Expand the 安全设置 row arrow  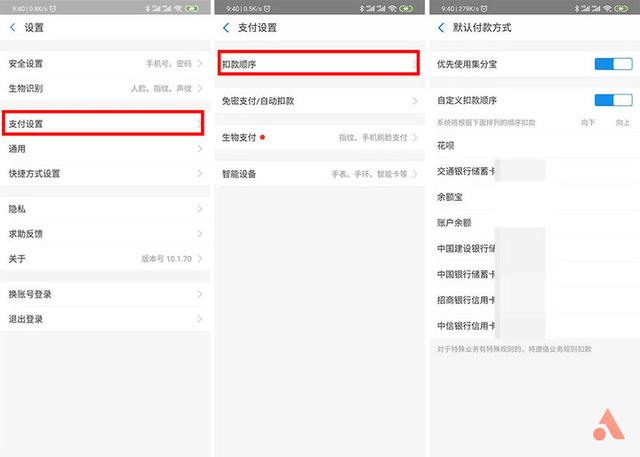200,63
